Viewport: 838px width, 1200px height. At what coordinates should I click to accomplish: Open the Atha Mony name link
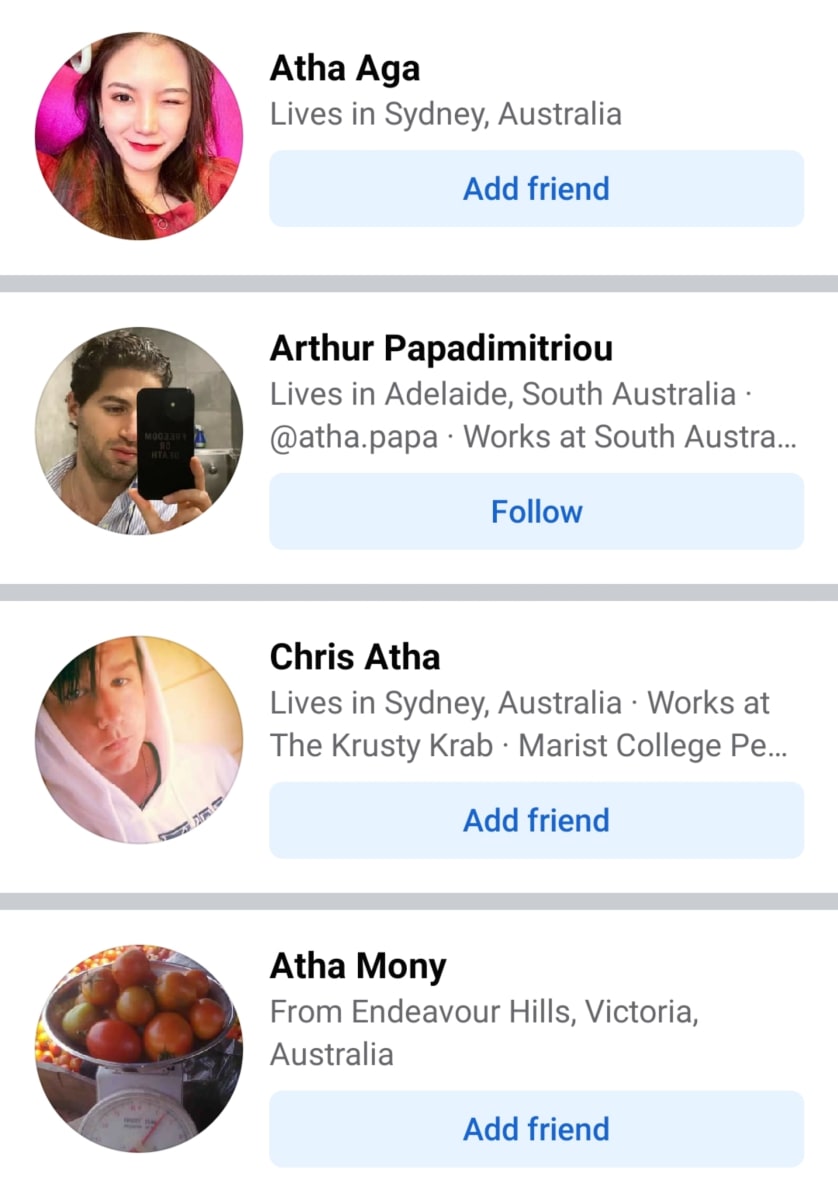tap(358, 967)
